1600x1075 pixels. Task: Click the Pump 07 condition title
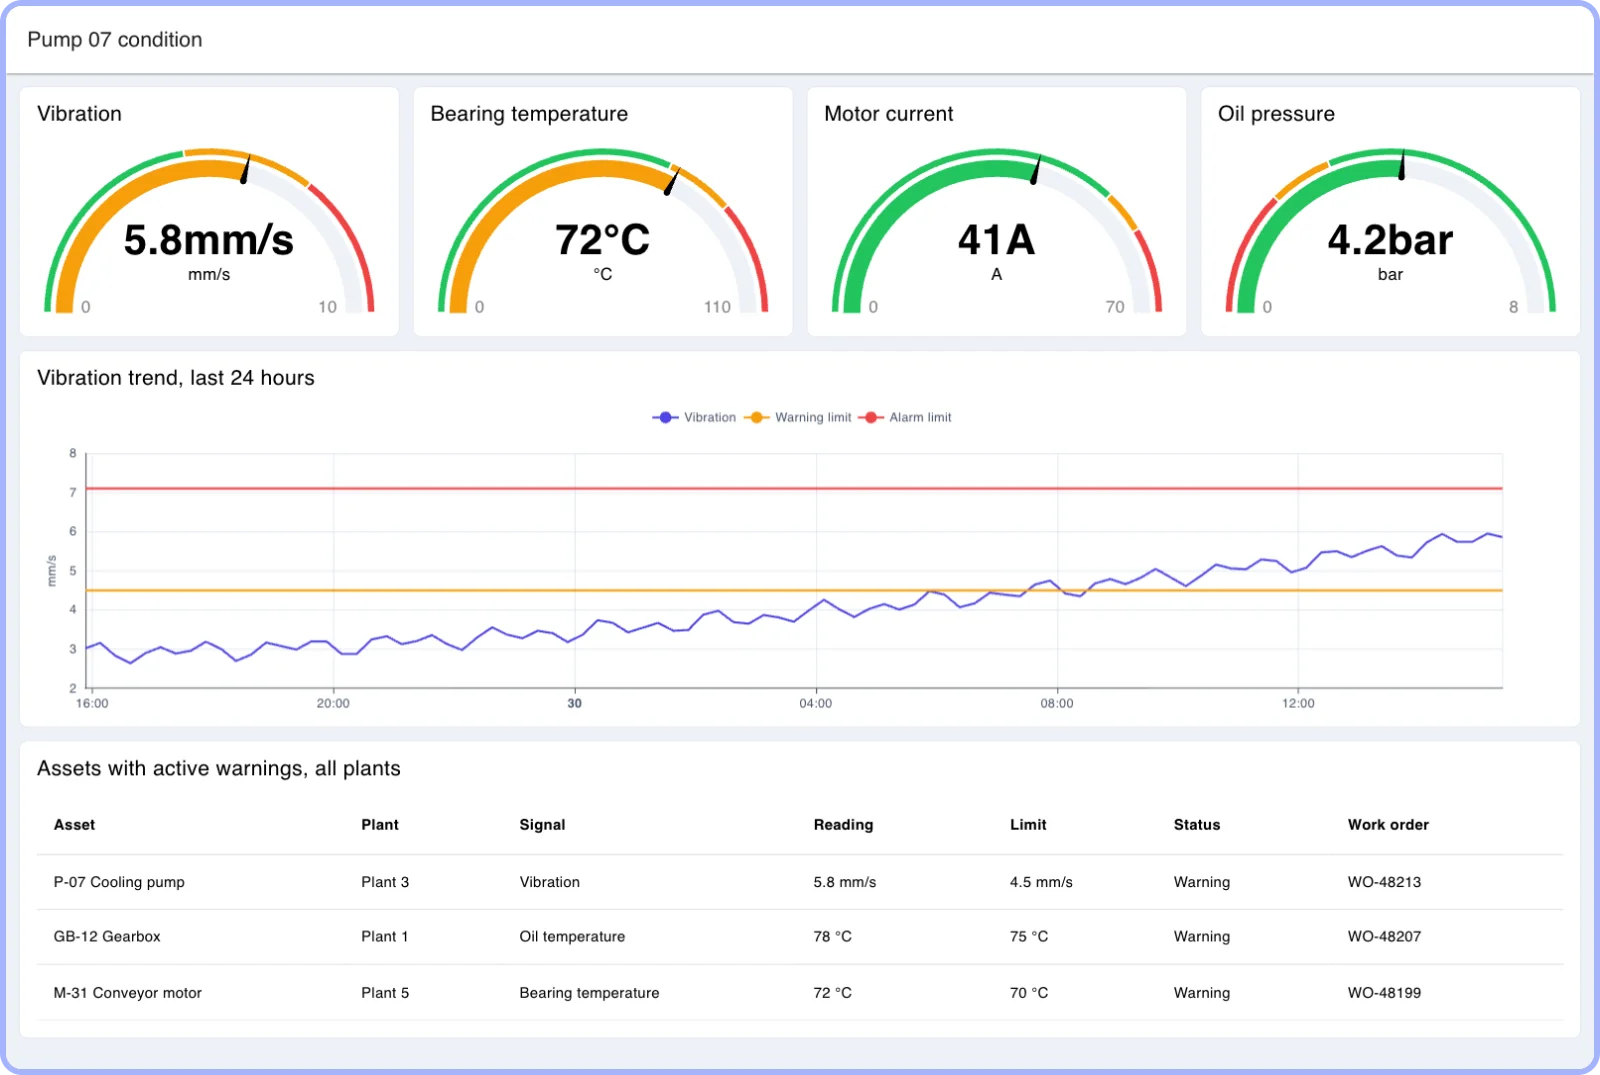point(115,40)
